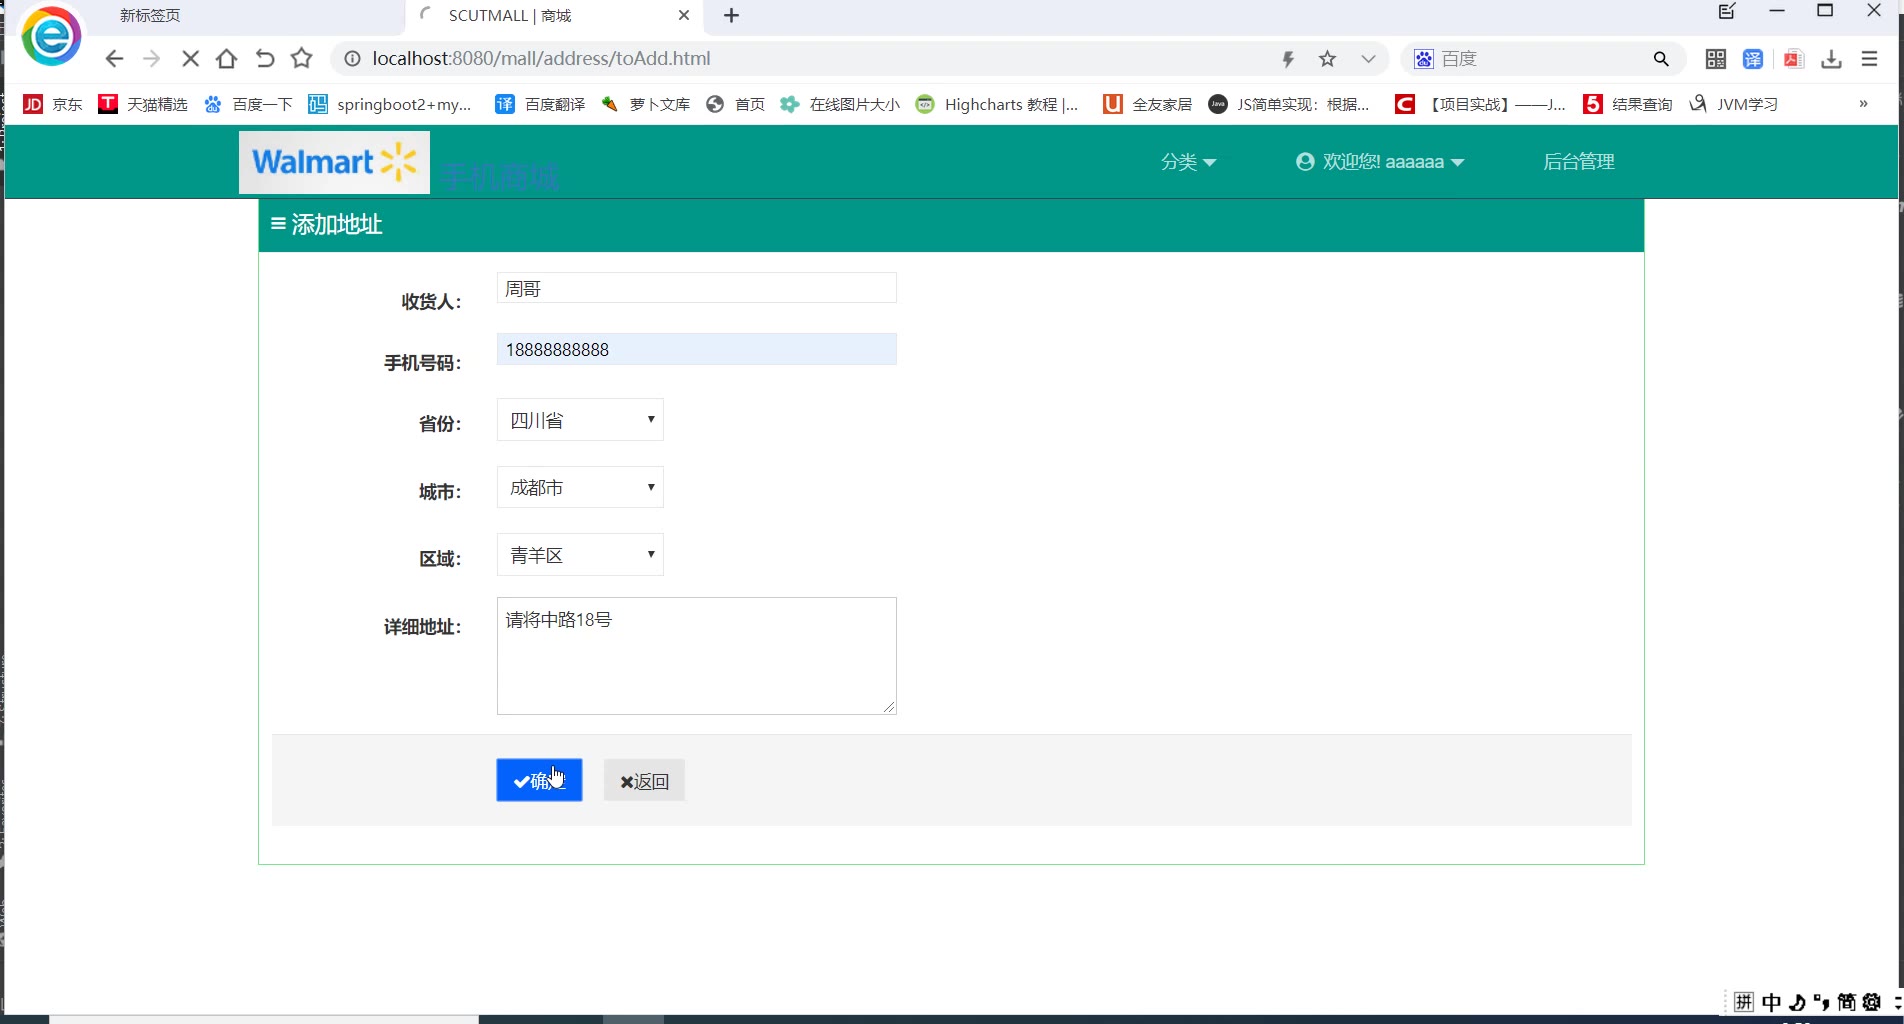Screen dimensions: 1904x1024
Task: Open the extensions grid icon
Action: click(1716, 59)
